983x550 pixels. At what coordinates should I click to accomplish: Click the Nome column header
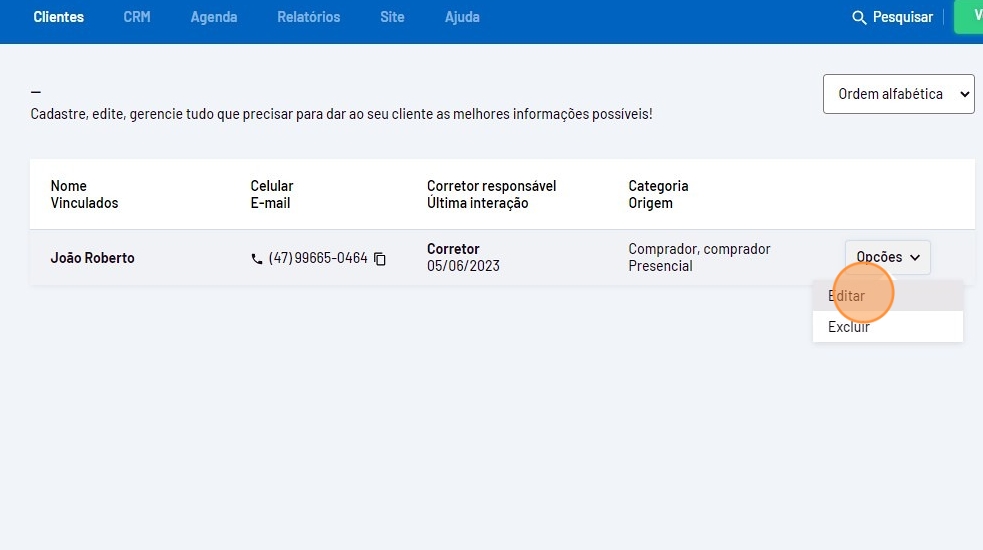69,186
